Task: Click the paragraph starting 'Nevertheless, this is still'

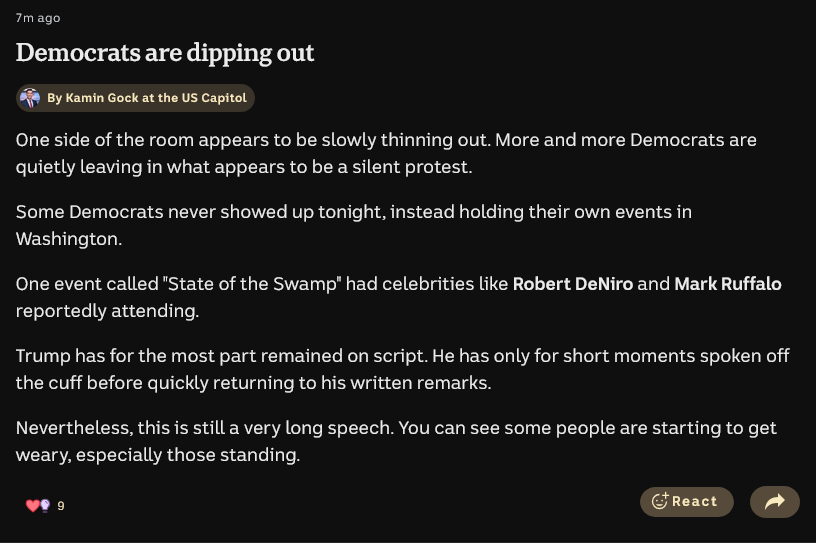Action: [x=396, y=441]
